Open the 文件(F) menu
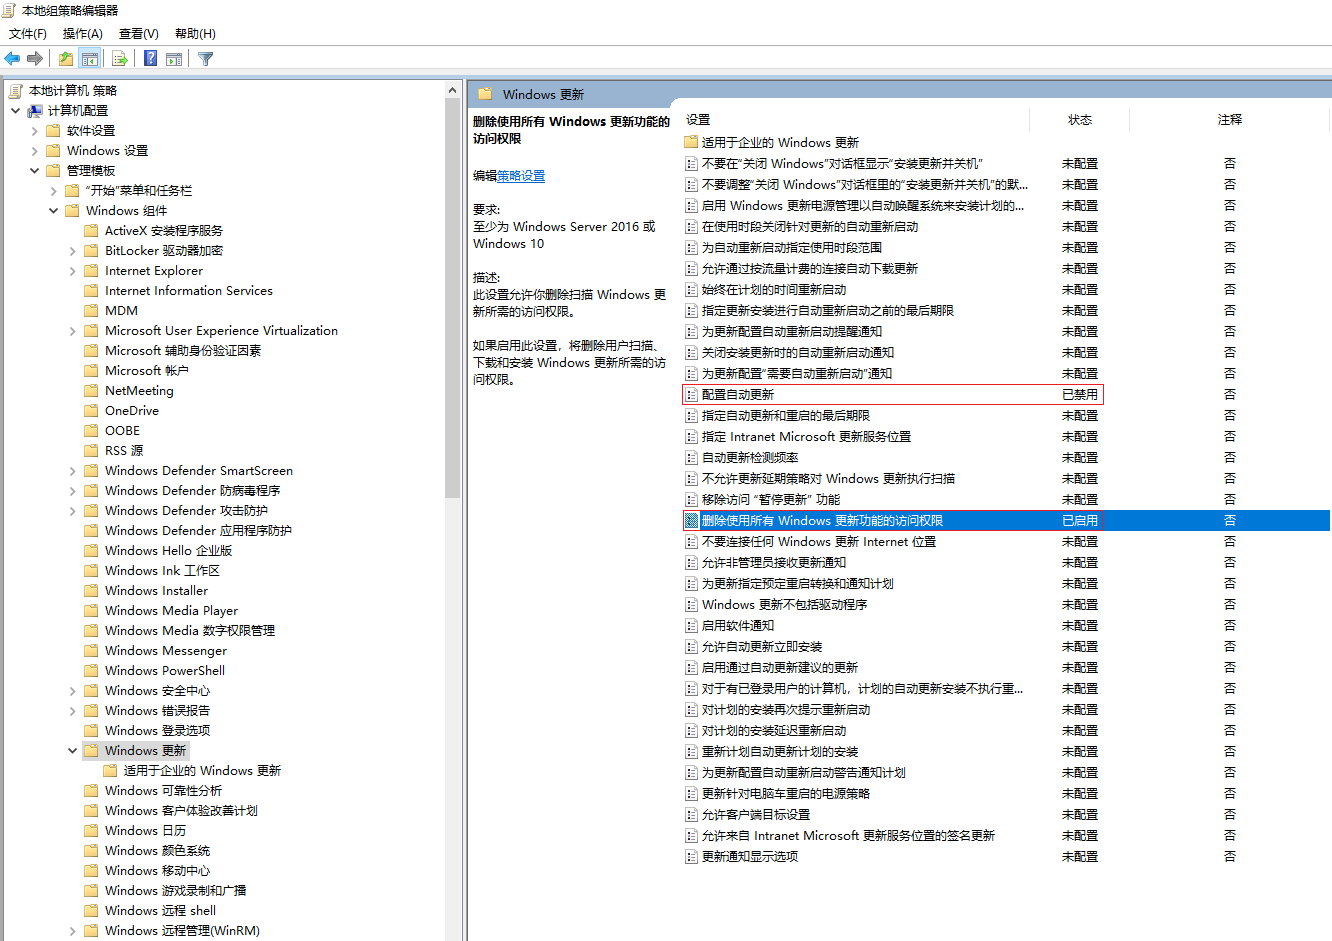This screenshot has height=941, width=1332. [x=28, y=34]
